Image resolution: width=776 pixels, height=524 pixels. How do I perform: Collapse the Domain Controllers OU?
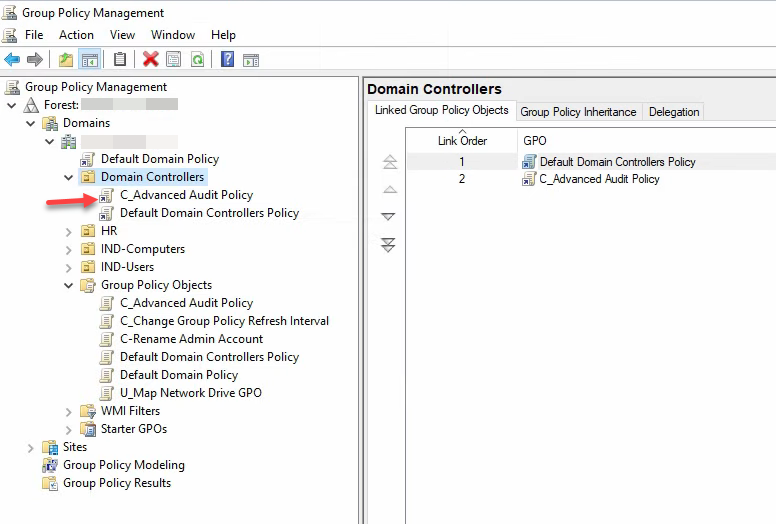68,177
